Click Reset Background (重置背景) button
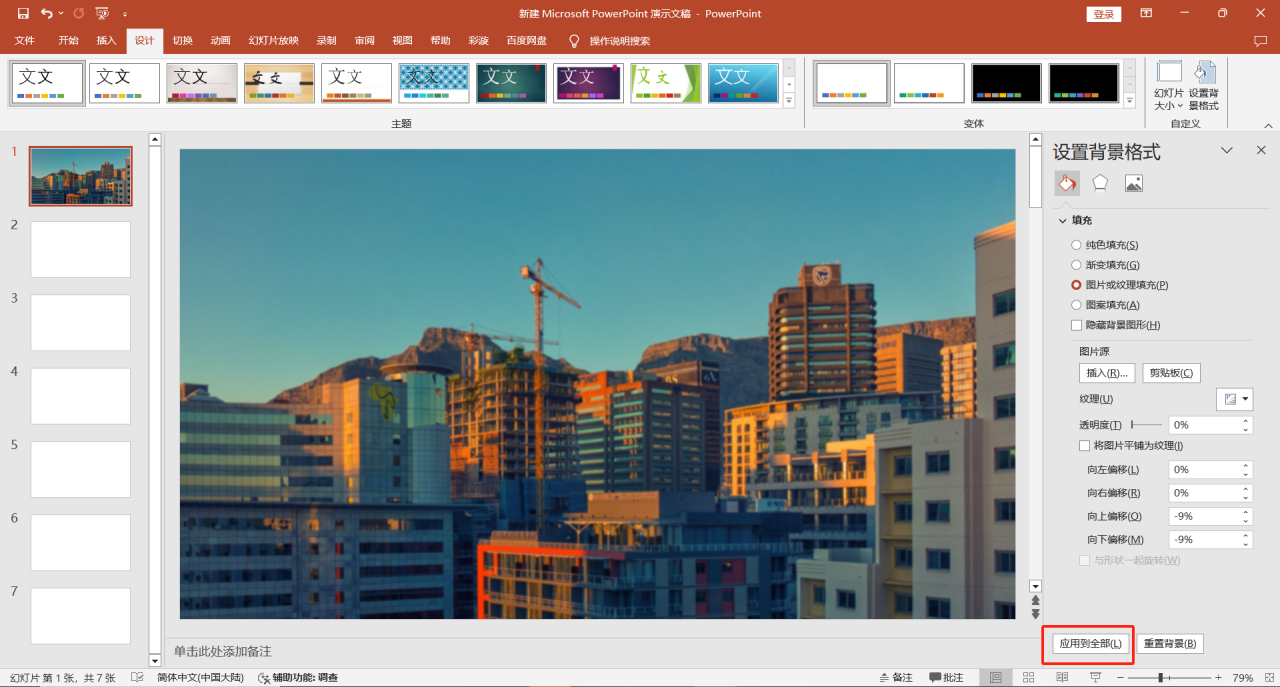 pyautogui.click(x=1169, y=643)
